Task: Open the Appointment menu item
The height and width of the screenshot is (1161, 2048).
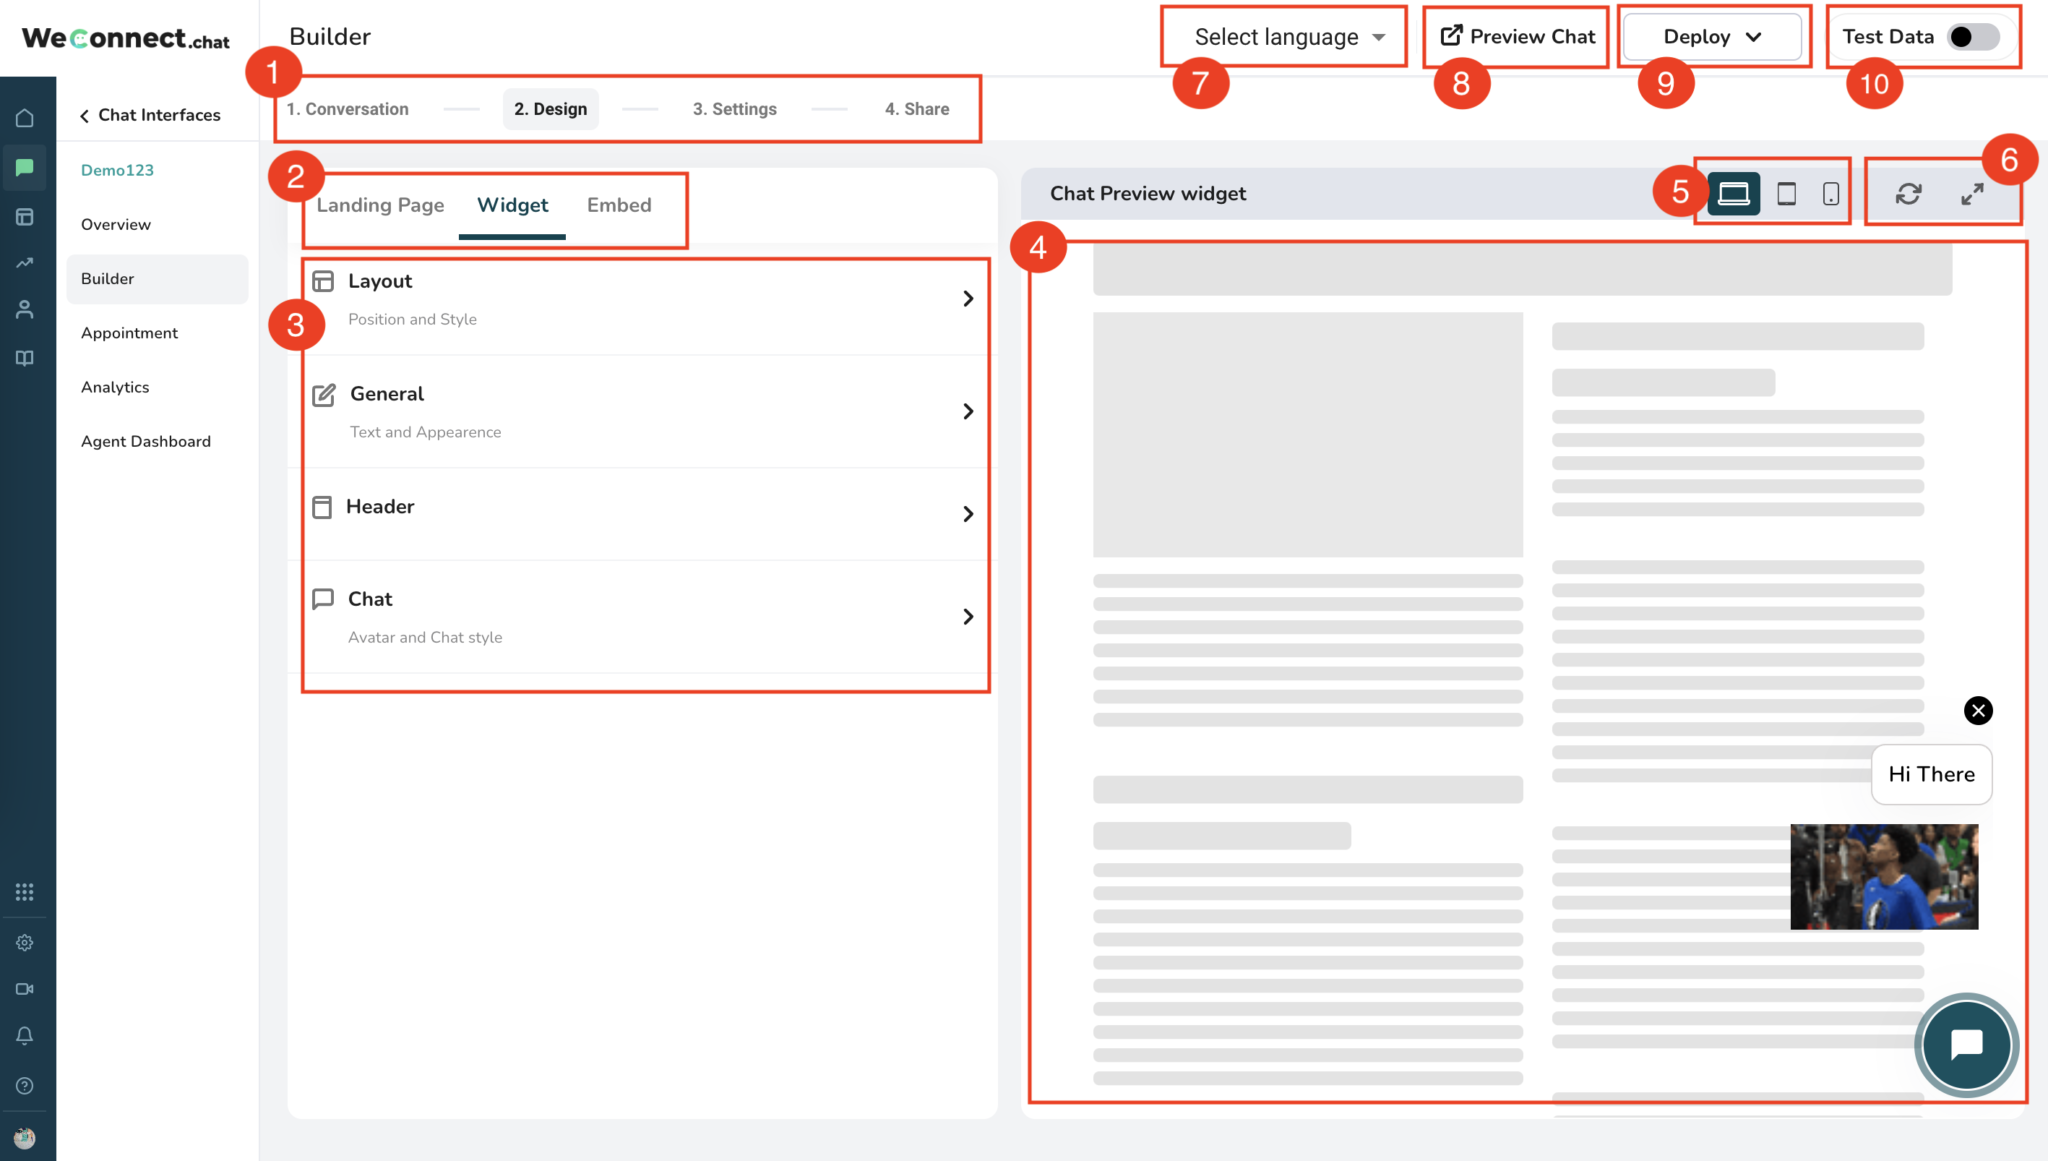Action: point(129,333)
